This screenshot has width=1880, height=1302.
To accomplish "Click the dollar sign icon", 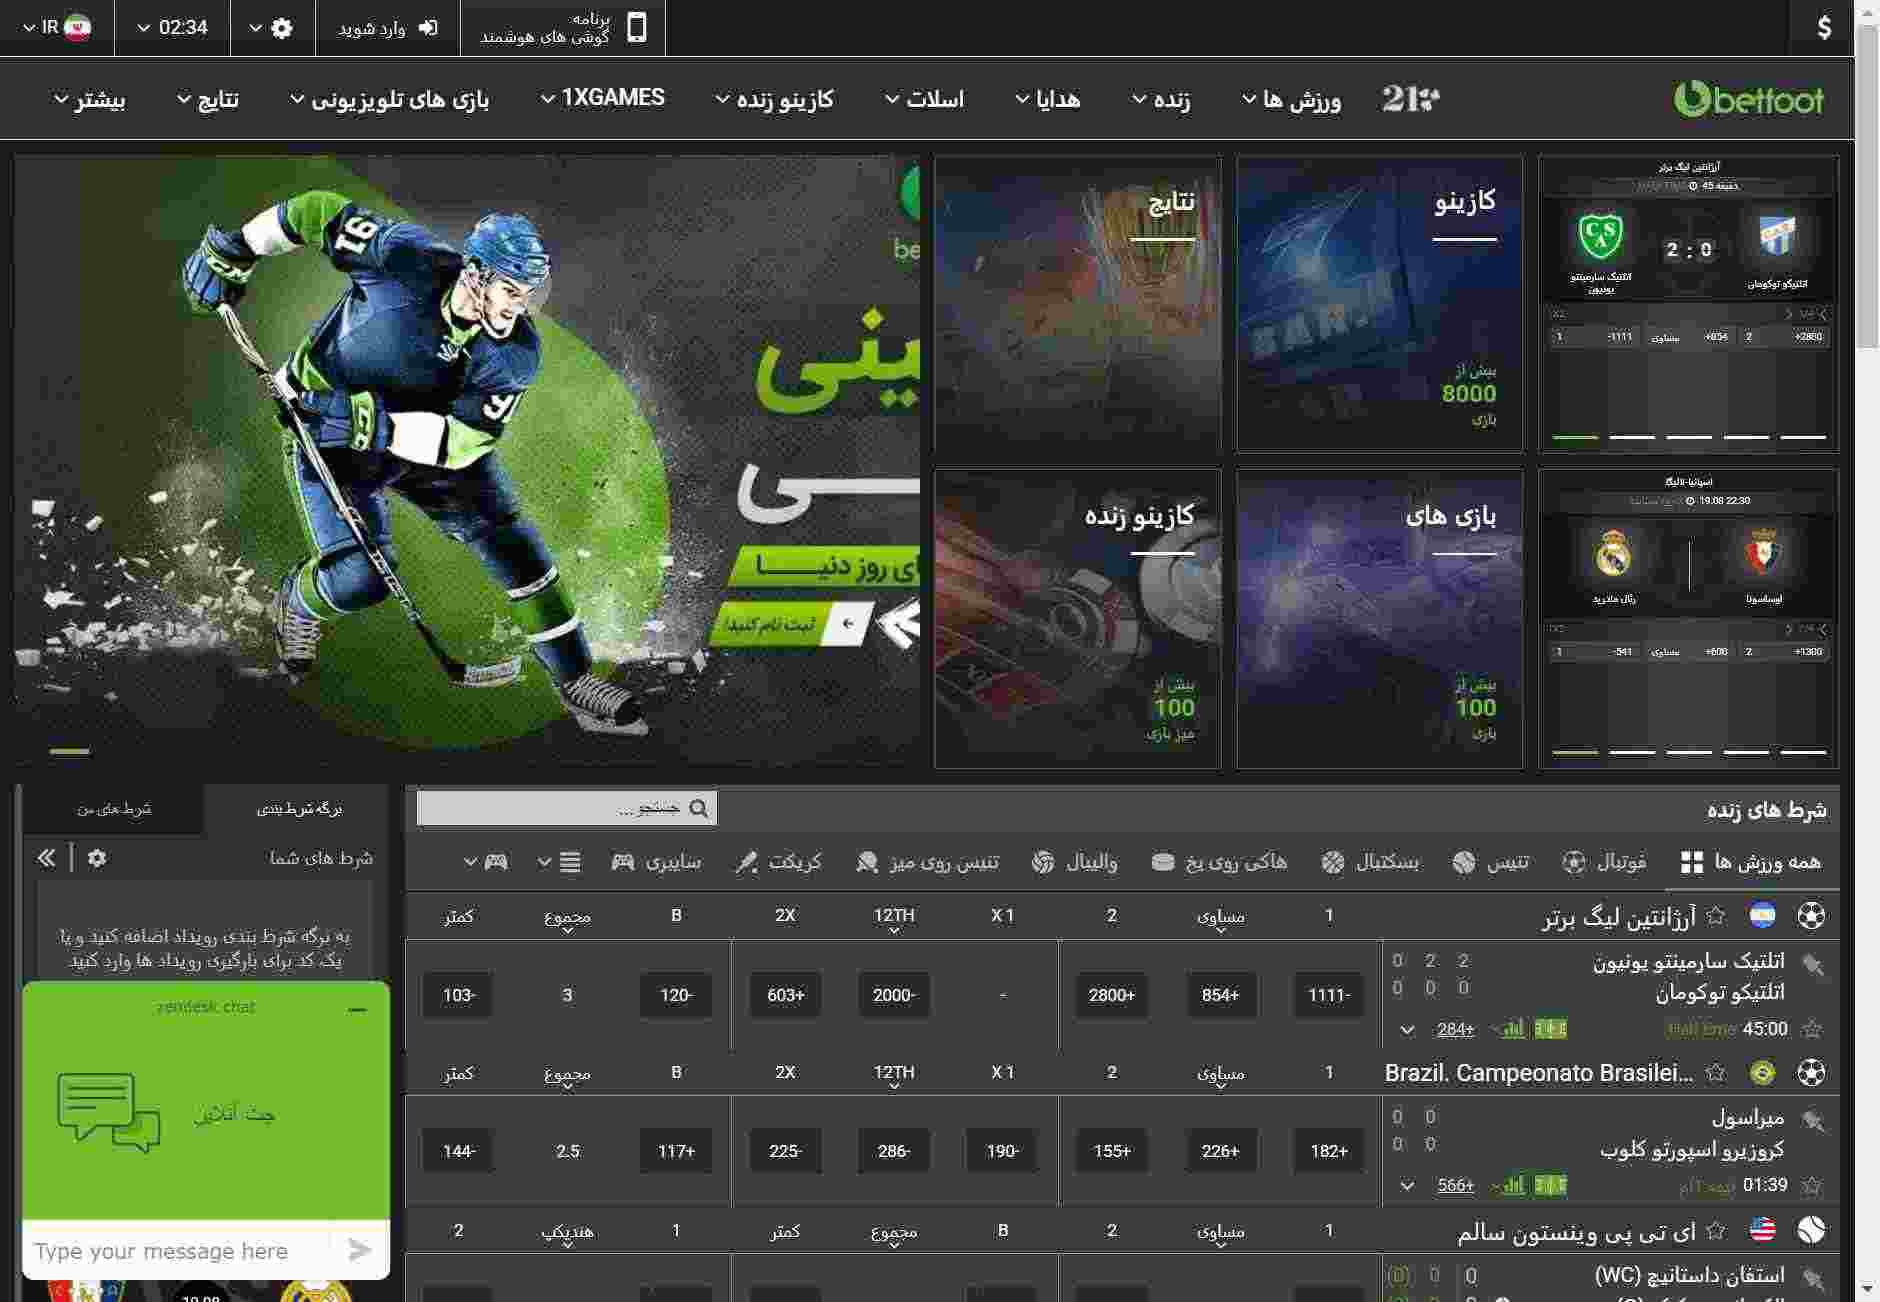I will (1823, 28).
